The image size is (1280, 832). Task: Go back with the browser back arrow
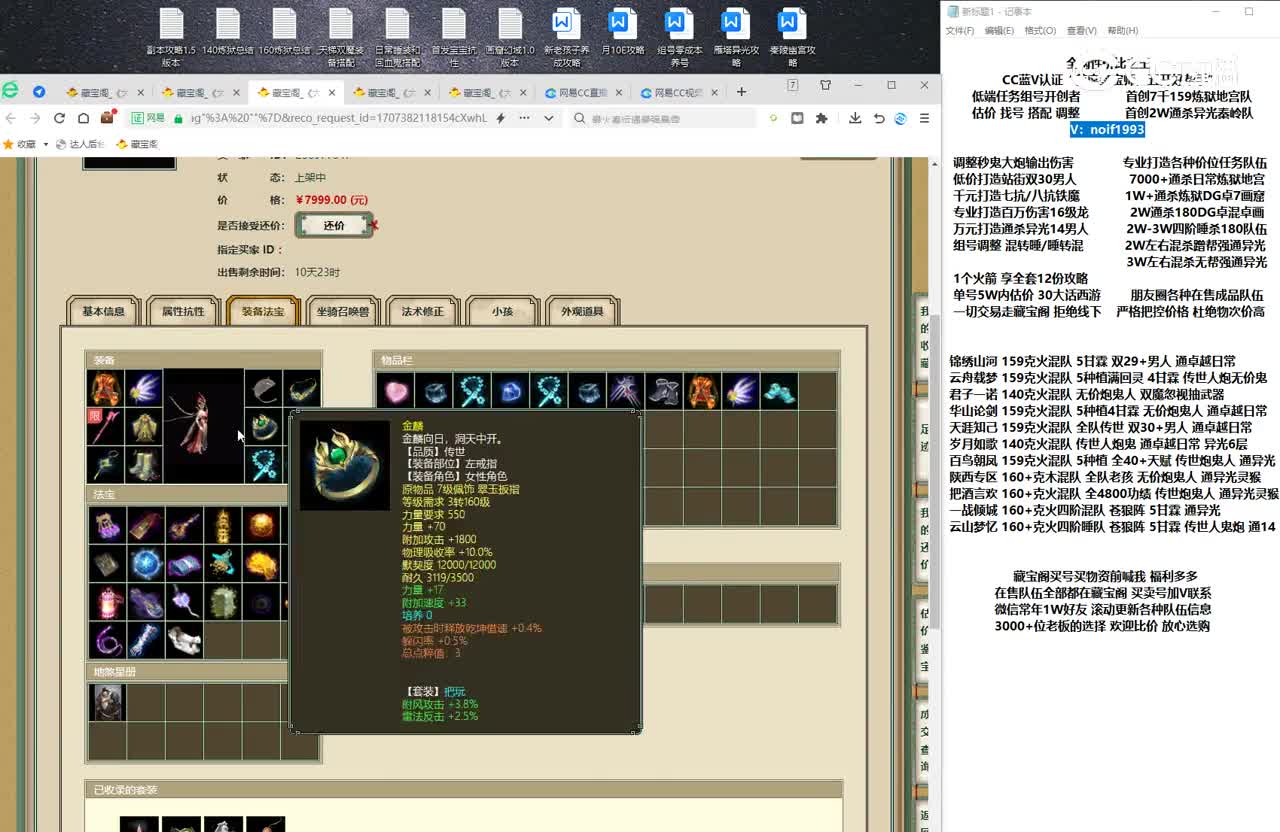click(x=11, y=118)
